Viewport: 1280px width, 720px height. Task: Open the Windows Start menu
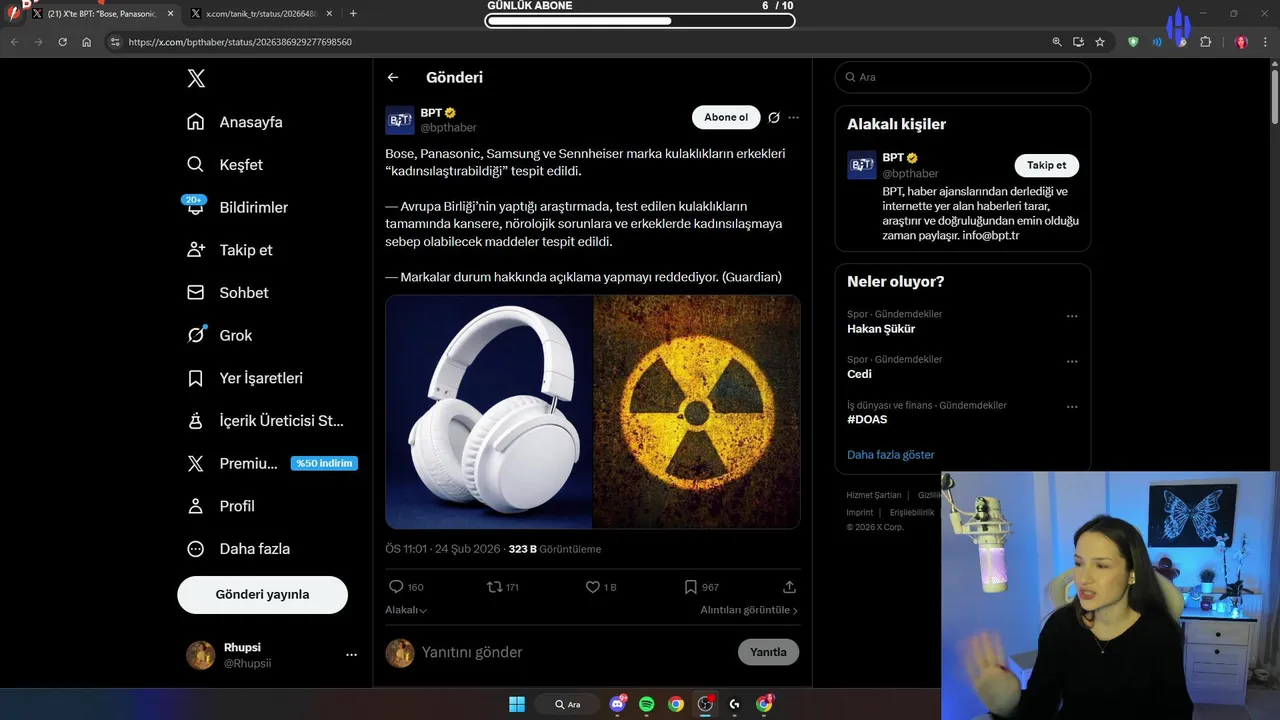point(517,704)
